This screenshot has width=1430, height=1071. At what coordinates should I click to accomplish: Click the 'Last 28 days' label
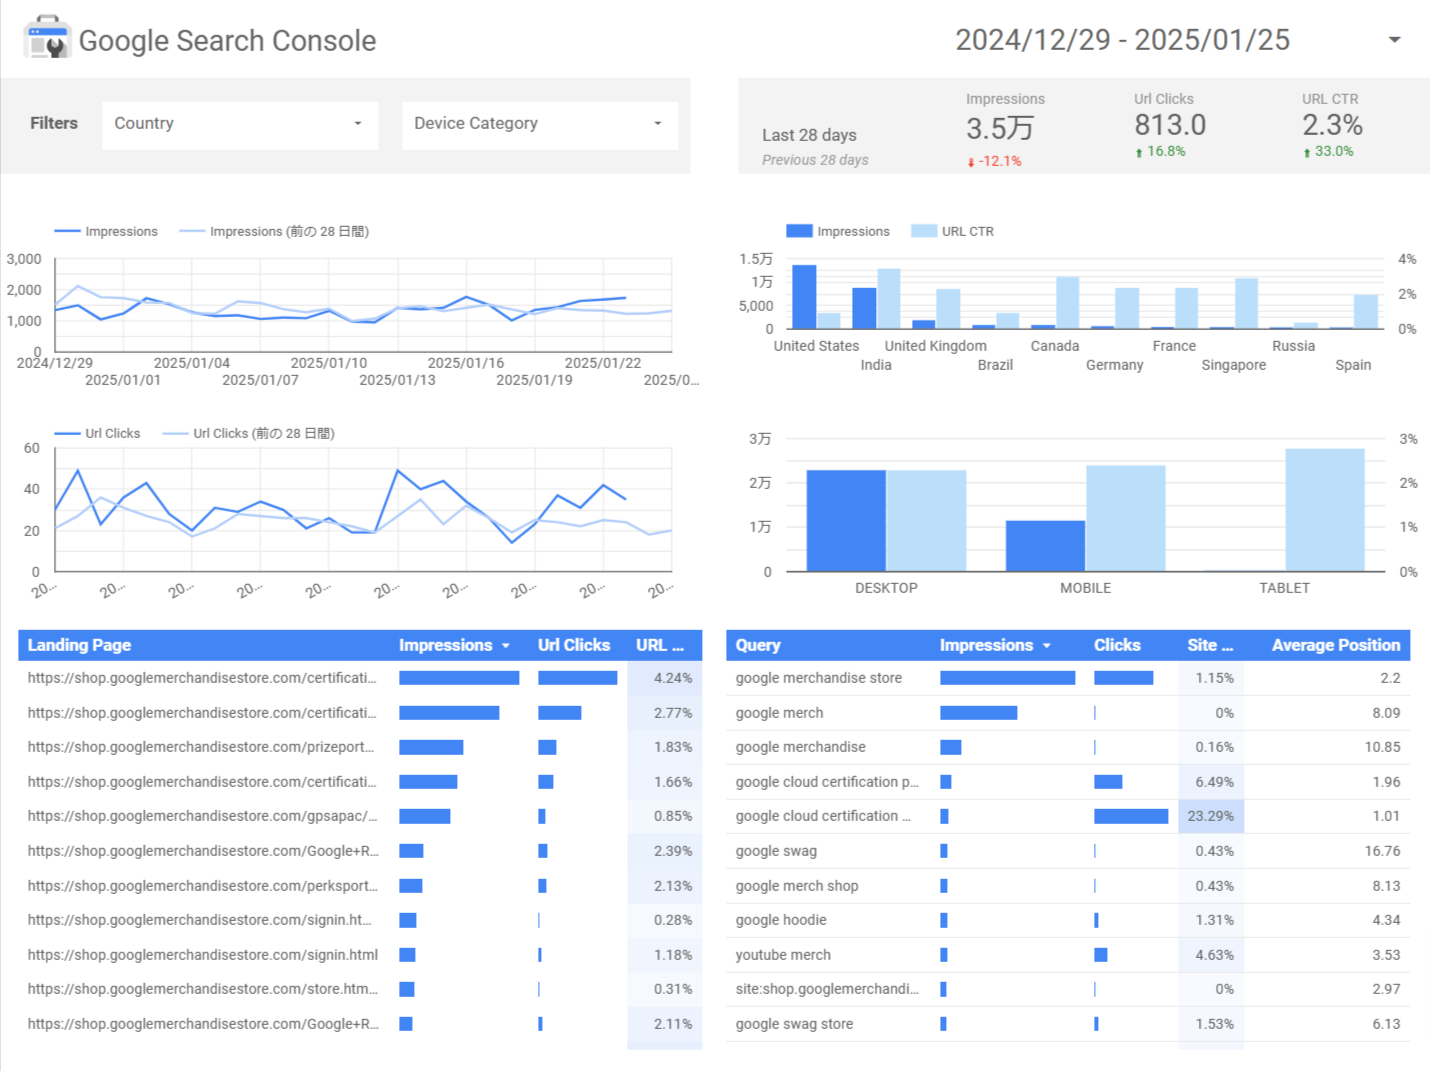pyautogui.click(x=809, y=135)
